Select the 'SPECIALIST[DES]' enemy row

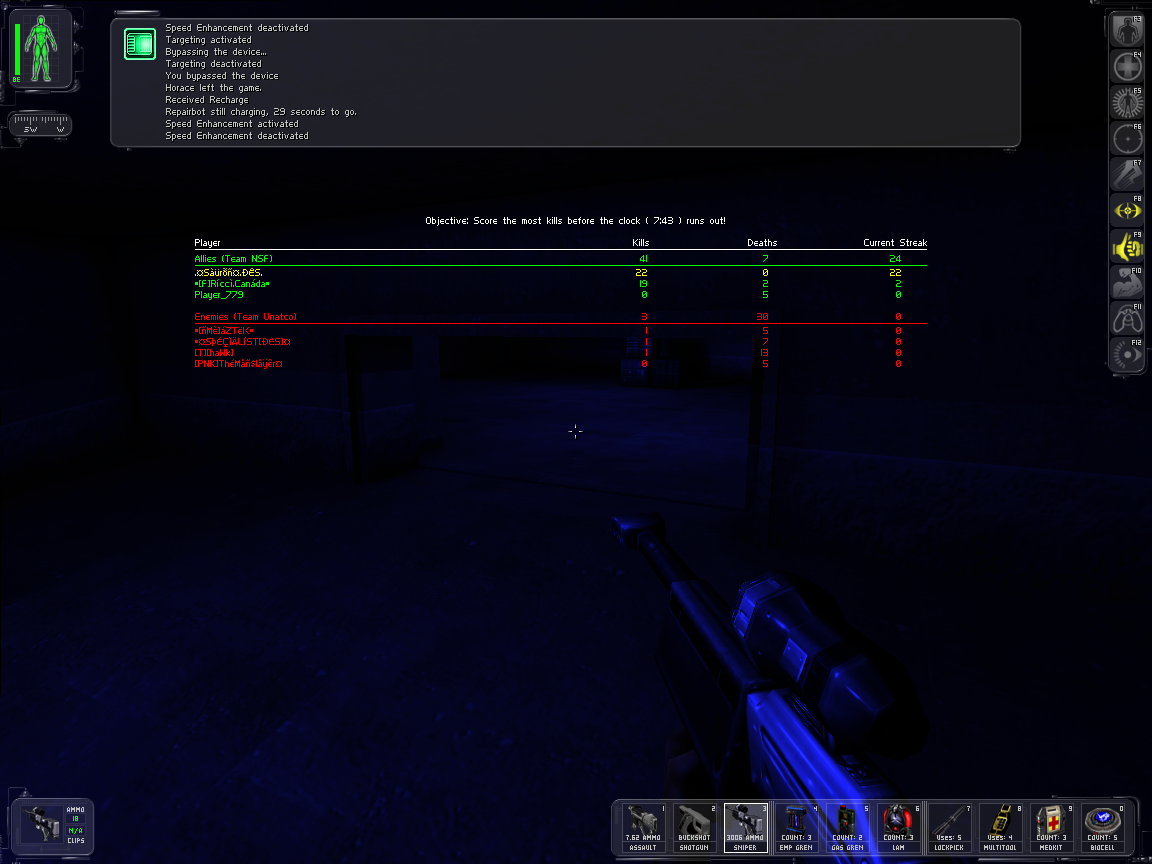click(x=561, y=342)
